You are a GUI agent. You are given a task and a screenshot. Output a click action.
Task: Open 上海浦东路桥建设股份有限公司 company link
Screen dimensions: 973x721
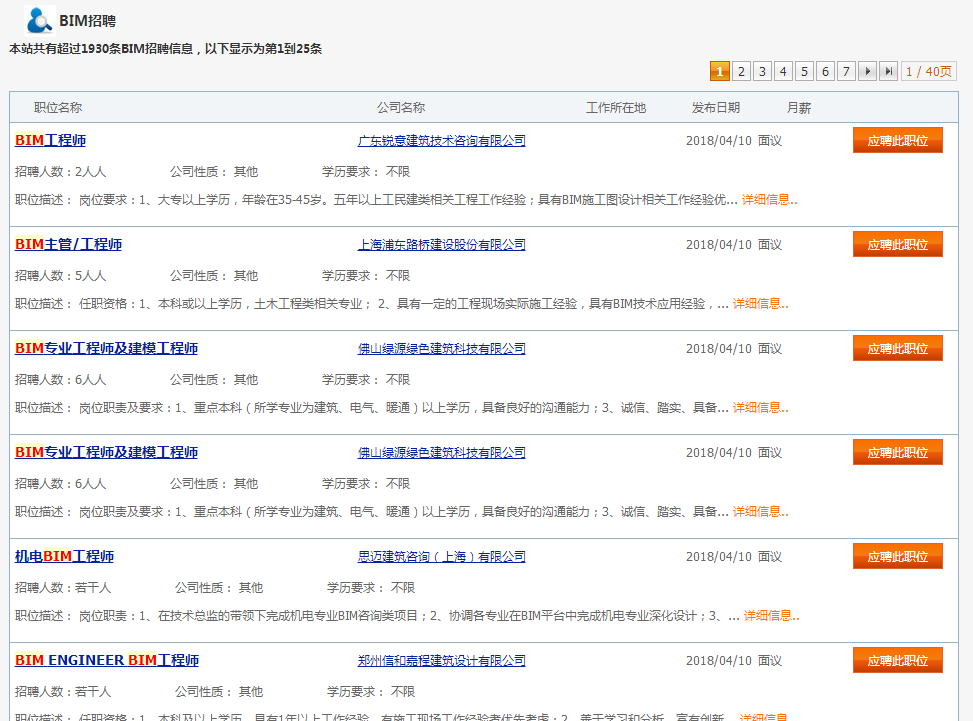(x=441, y=244)
